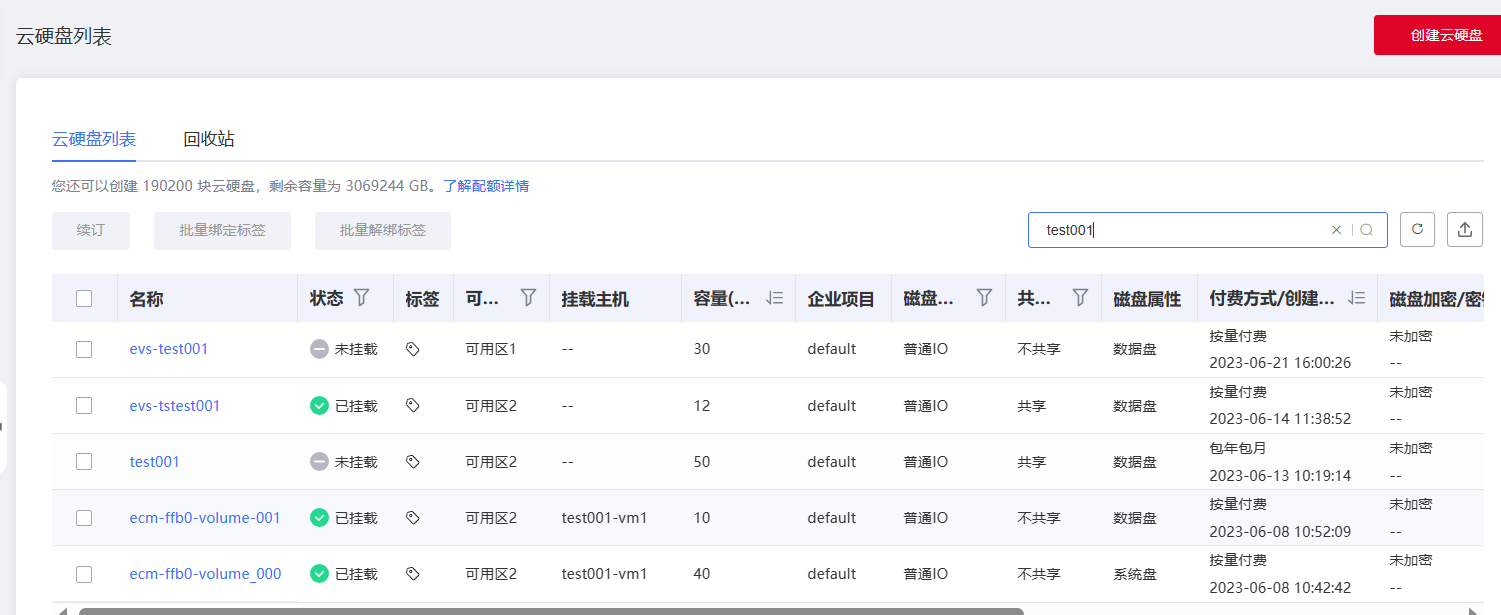Image resolution: width=1501 pixels, height=615 pixels.
Task: Click 批量解绑标签 button
Action: pos(383,230)
